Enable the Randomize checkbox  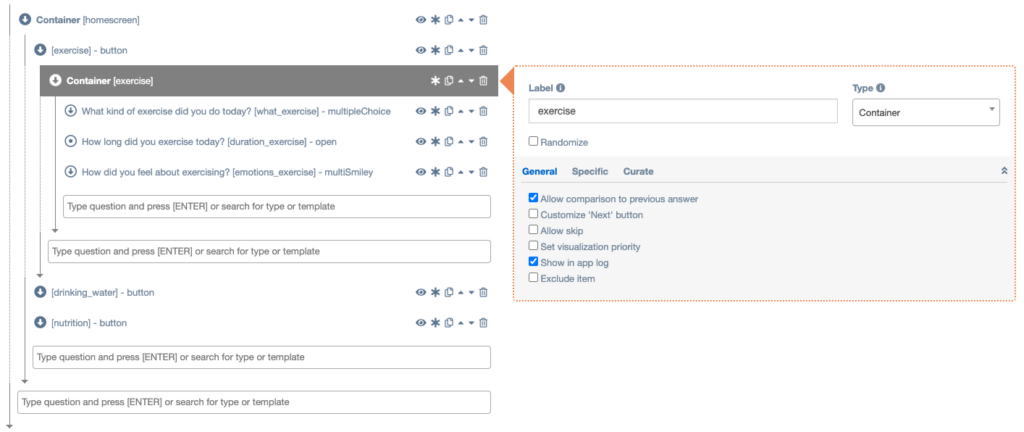click(x=534, y=142)
